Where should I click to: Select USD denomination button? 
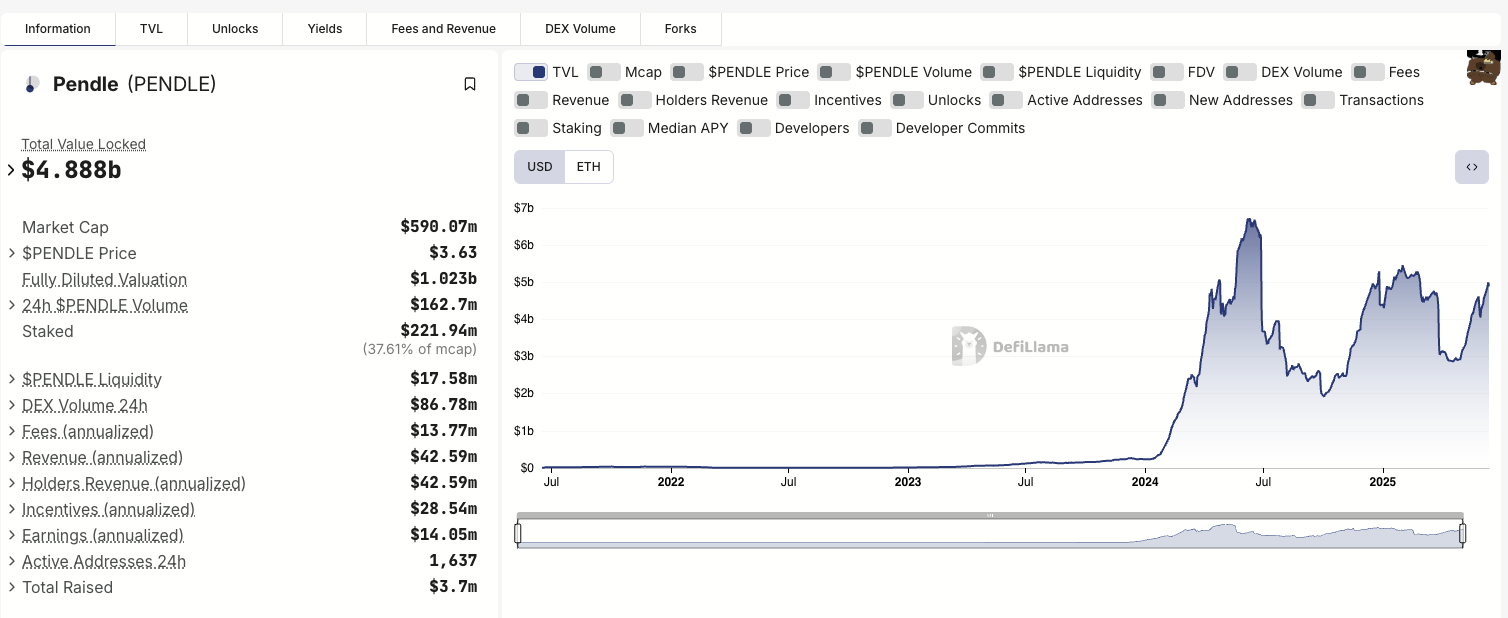coord(540,167)
